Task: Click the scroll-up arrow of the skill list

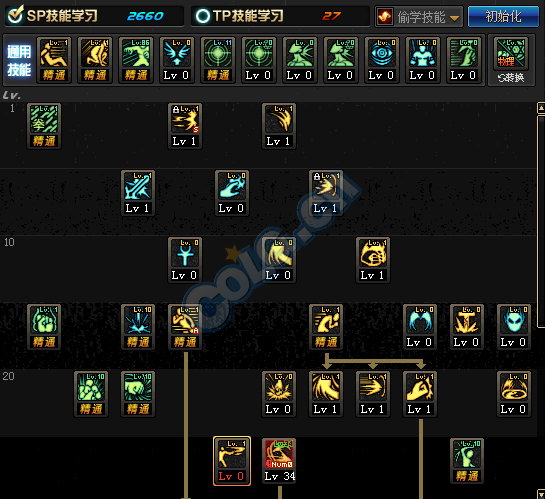Action: tap(541, 108)
